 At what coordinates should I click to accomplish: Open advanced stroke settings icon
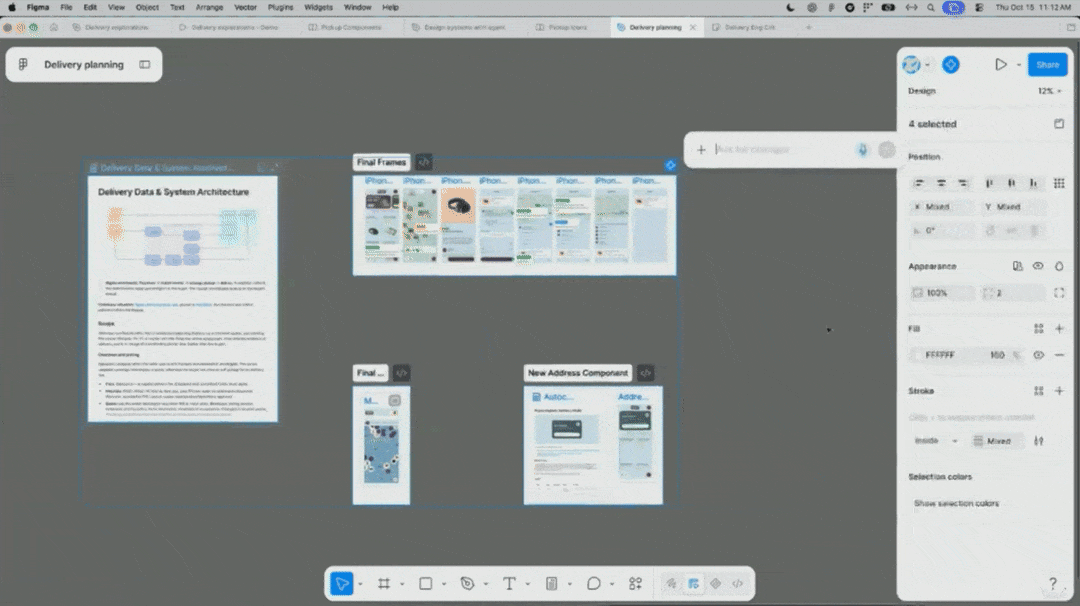(x=1039, y=441)
